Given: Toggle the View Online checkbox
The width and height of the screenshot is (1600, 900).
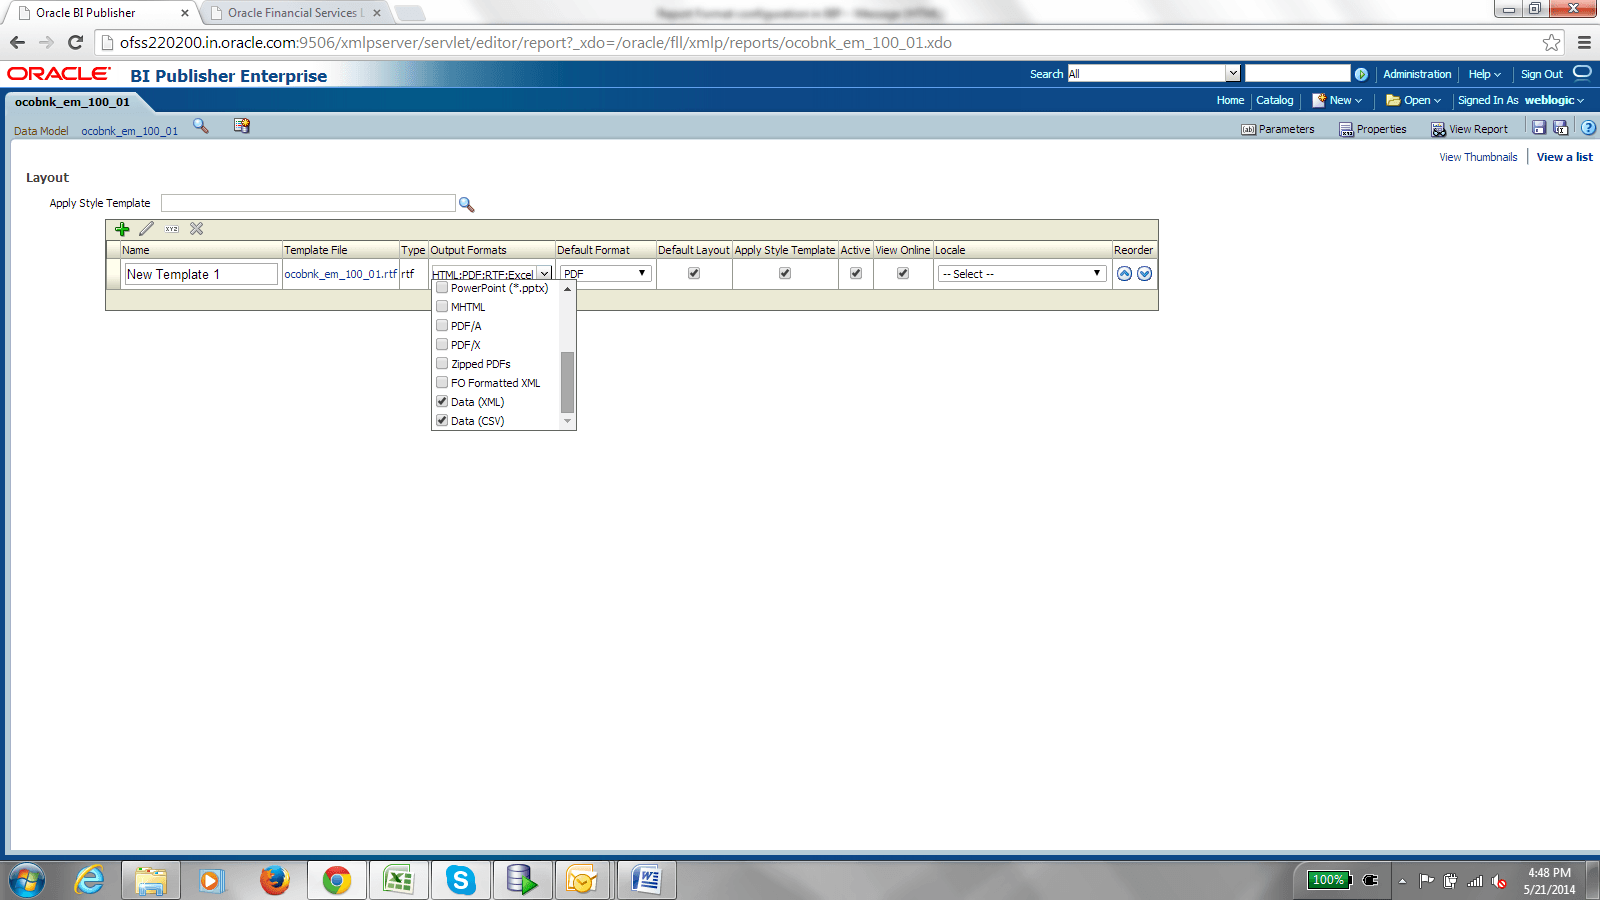Looking at the screenshot, I should (903, 273).
